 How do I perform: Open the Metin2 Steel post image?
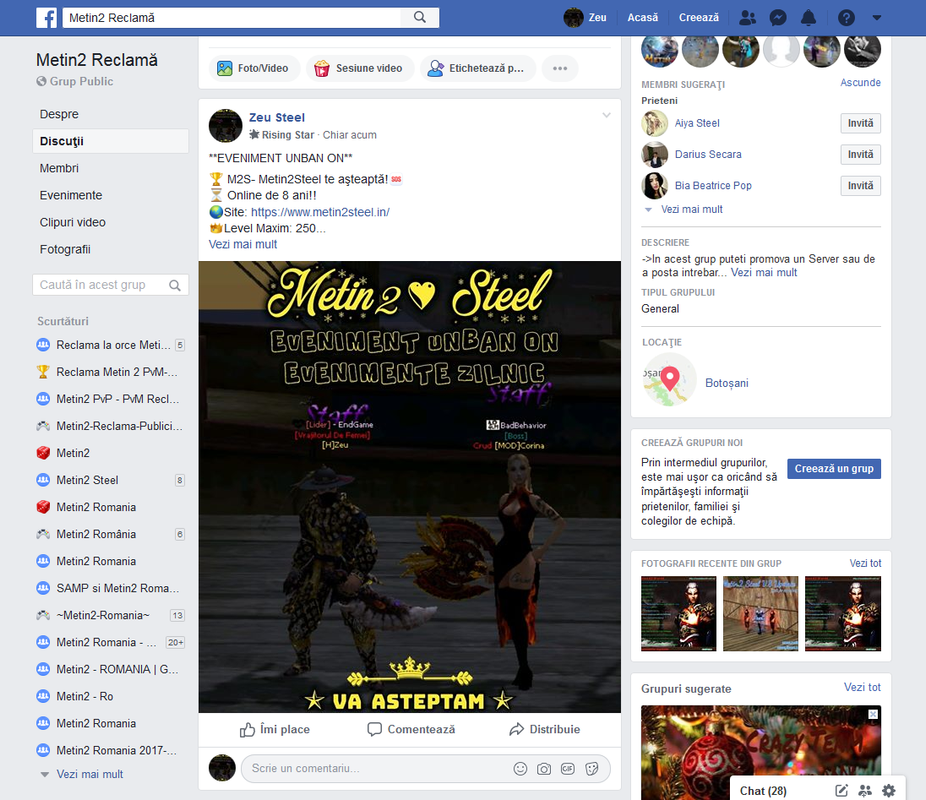tap(409, 487)
